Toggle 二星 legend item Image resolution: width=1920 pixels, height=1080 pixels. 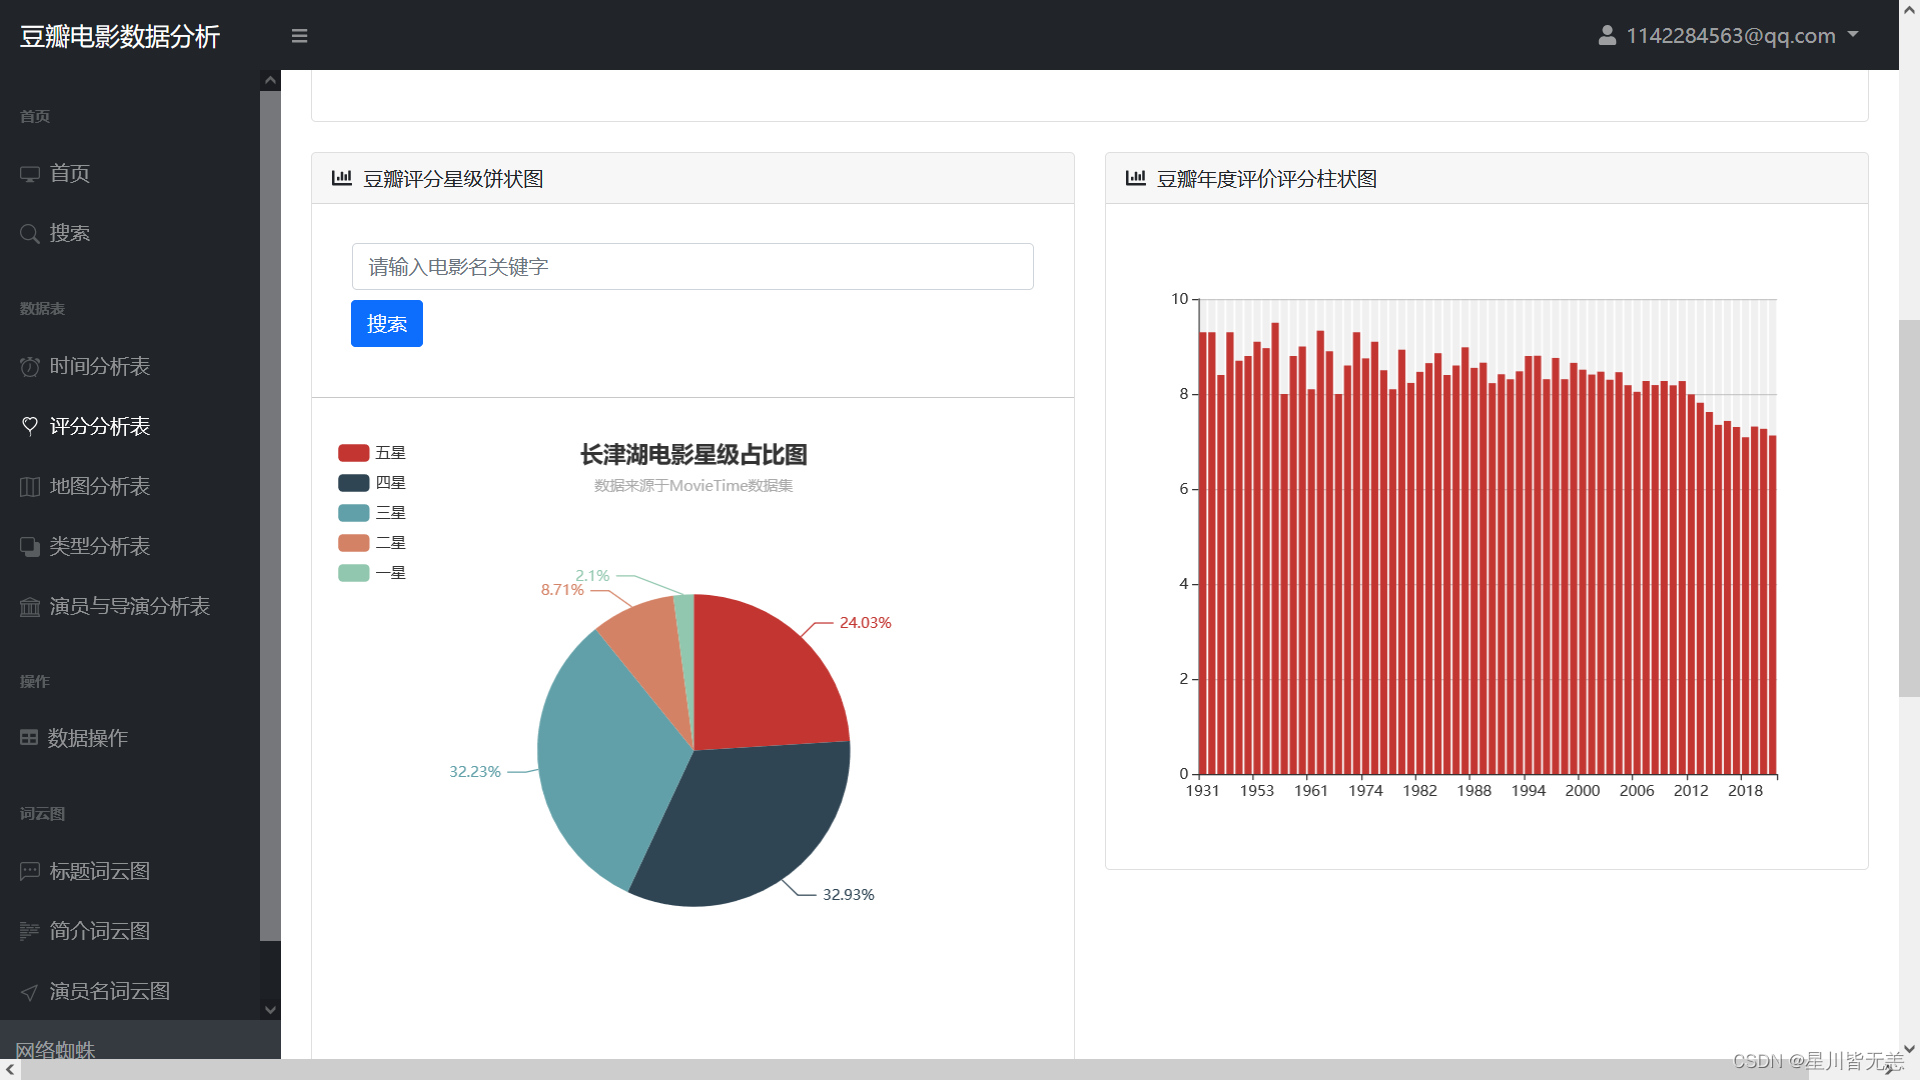(x=372, y=543)
